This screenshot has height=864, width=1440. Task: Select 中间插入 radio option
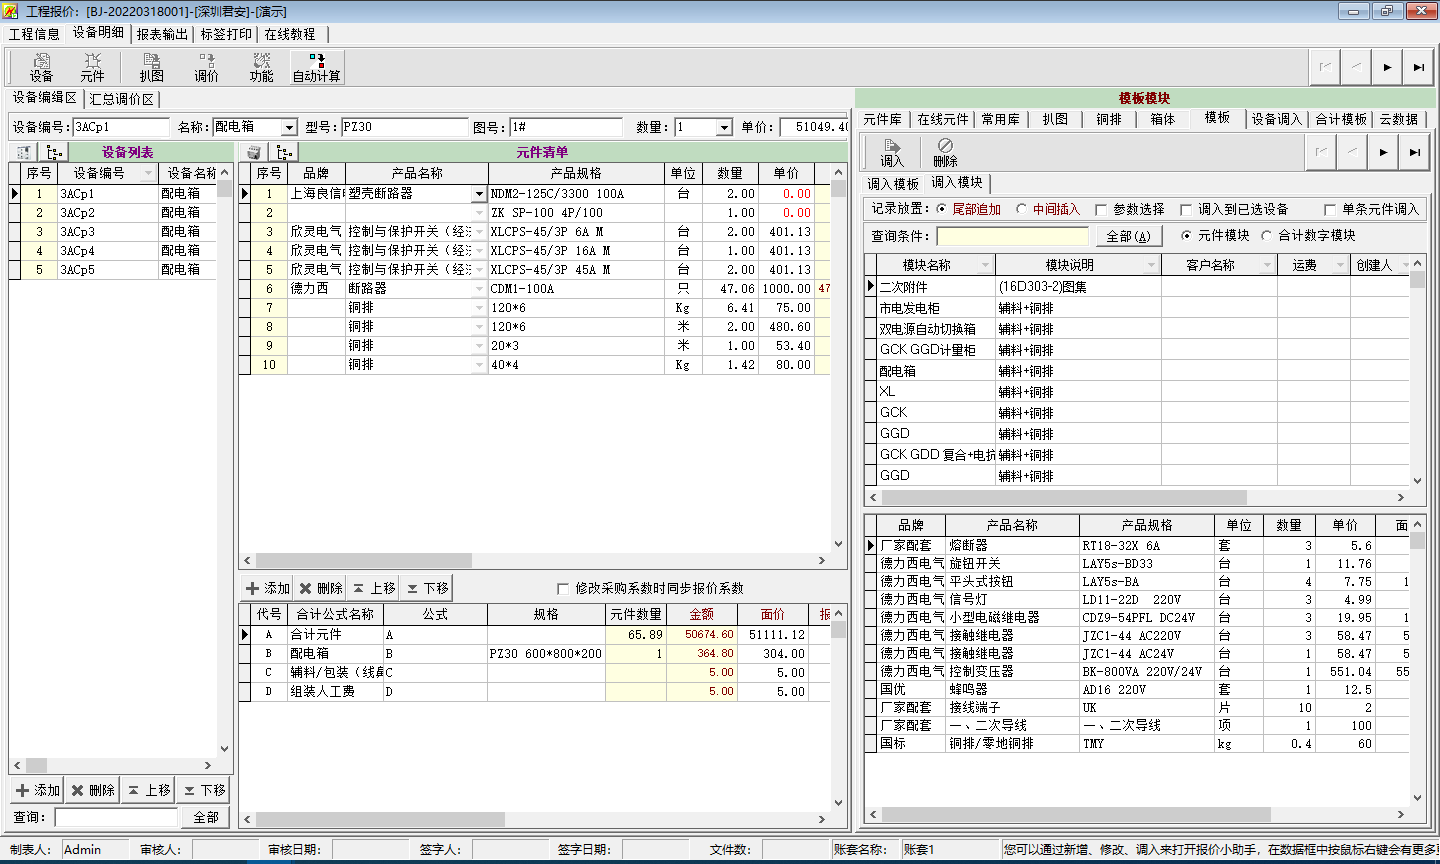tap(1048, 209)
